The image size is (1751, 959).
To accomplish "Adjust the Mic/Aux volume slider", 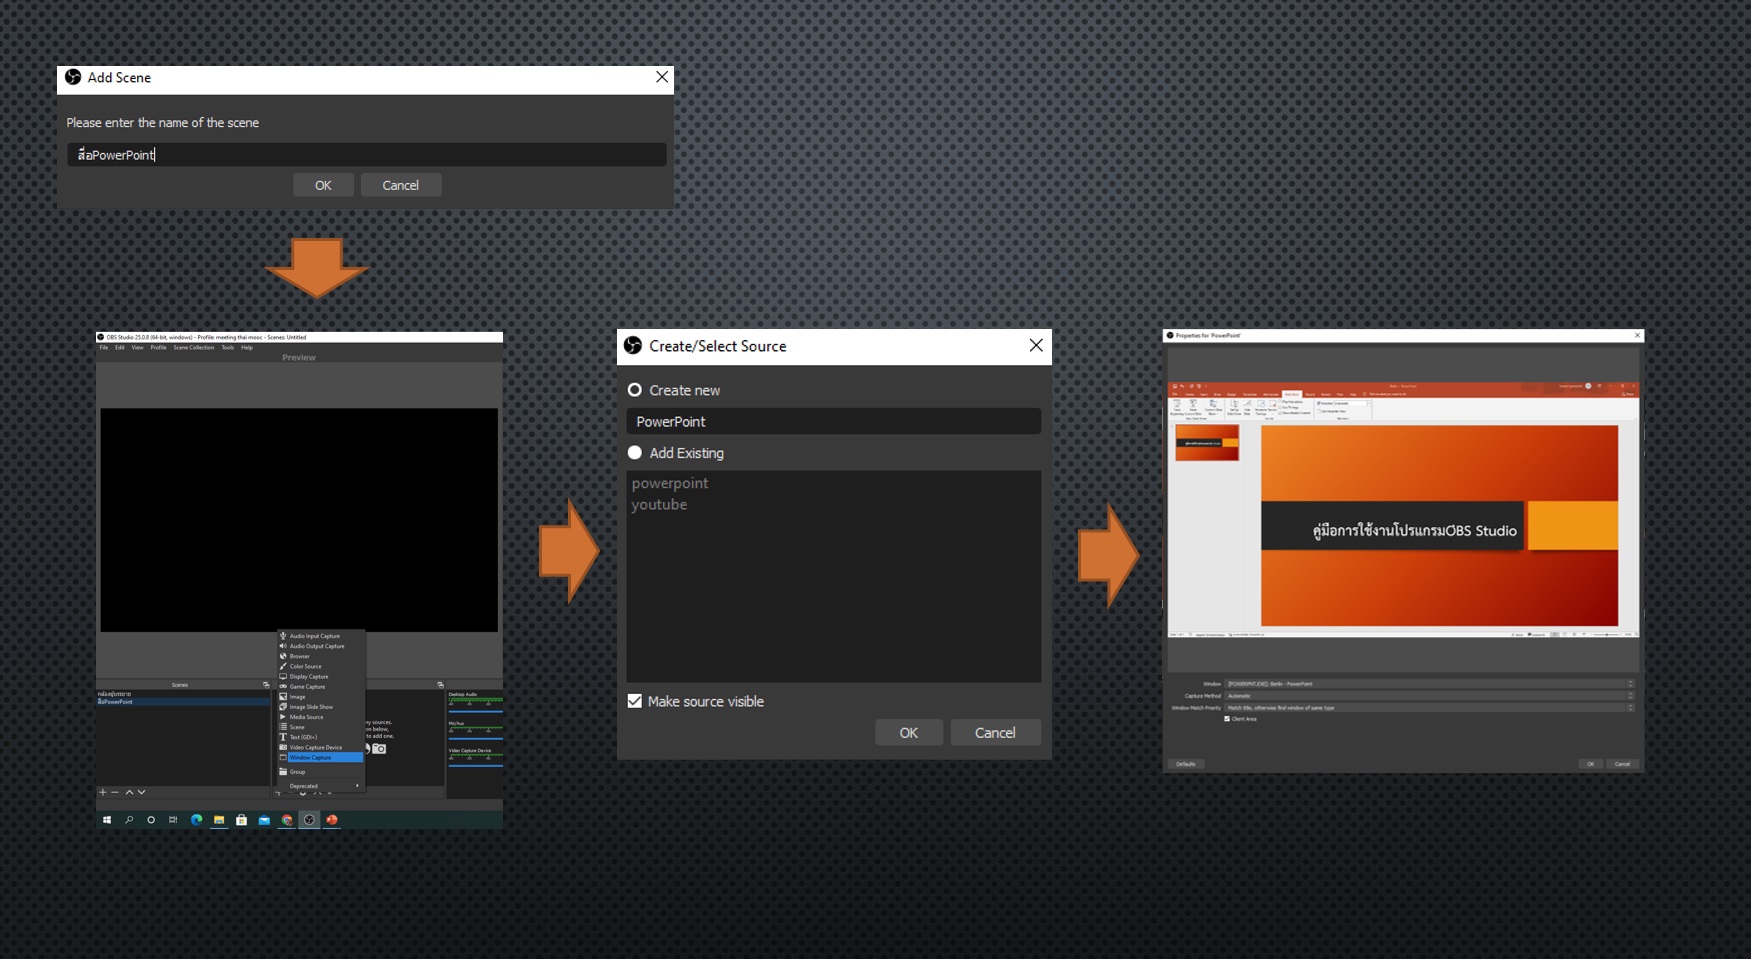I will [476, 739].
